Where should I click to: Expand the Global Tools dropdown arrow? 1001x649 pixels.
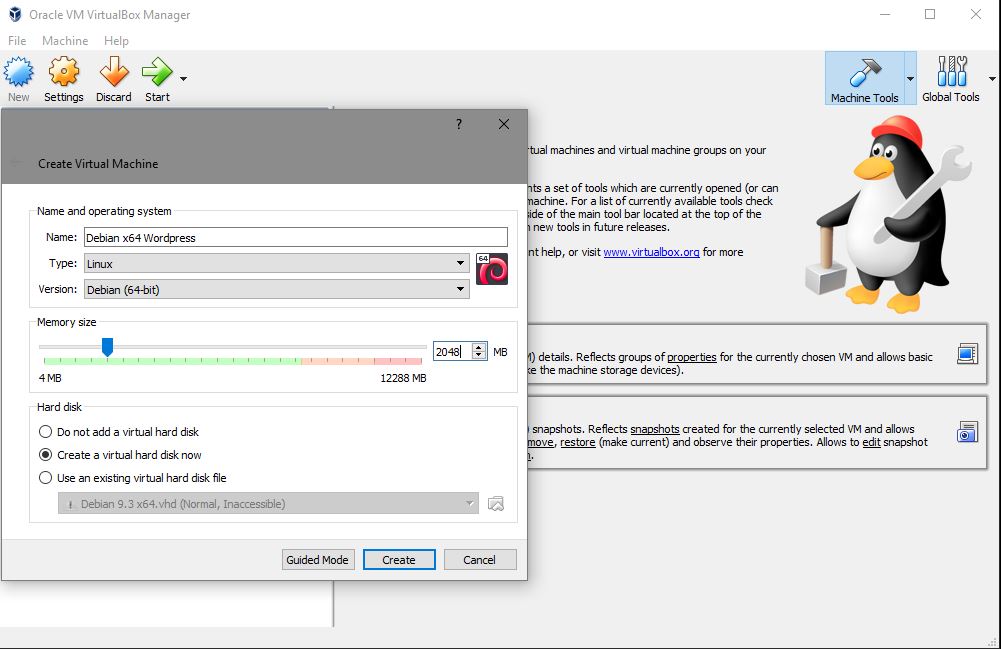pos(993,79)
